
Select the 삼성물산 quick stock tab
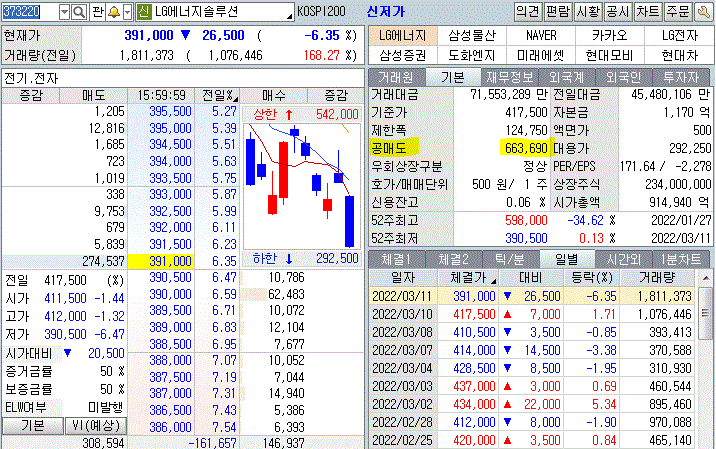coord(472,35)
